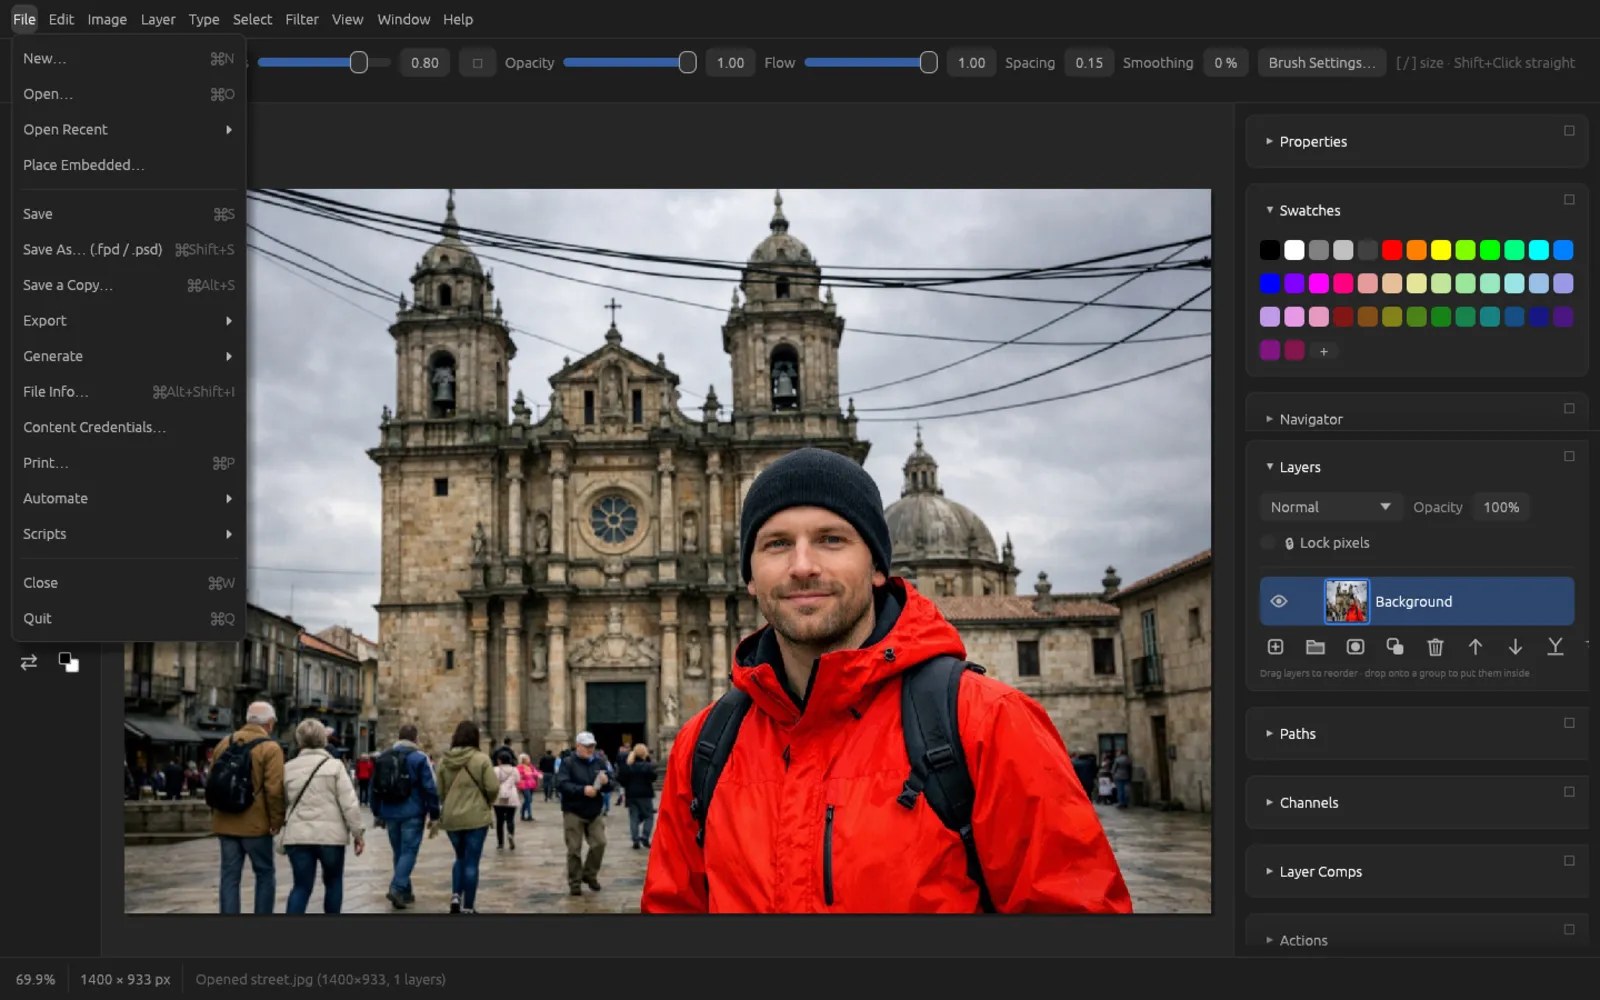Click the Spacing value field showing 0.15
Screen dimensions: 1600x1000
(1089, 63)
